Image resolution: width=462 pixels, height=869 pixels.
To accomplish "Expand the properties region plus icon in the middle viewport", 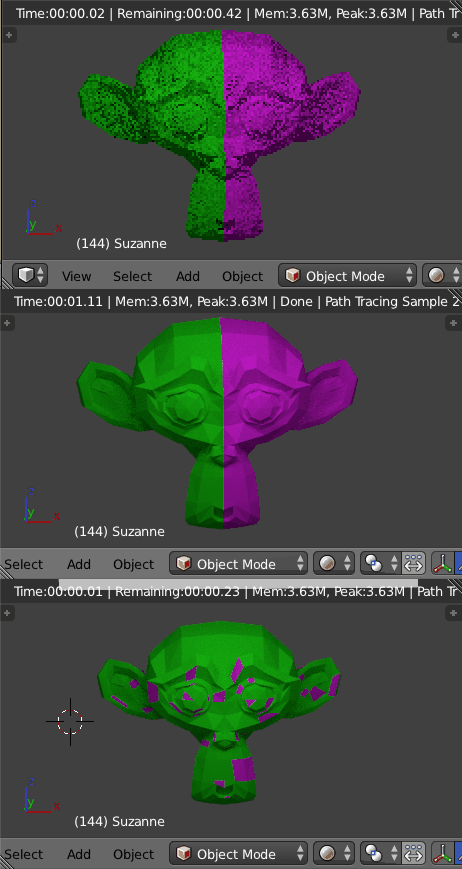I will click(453, 324).
